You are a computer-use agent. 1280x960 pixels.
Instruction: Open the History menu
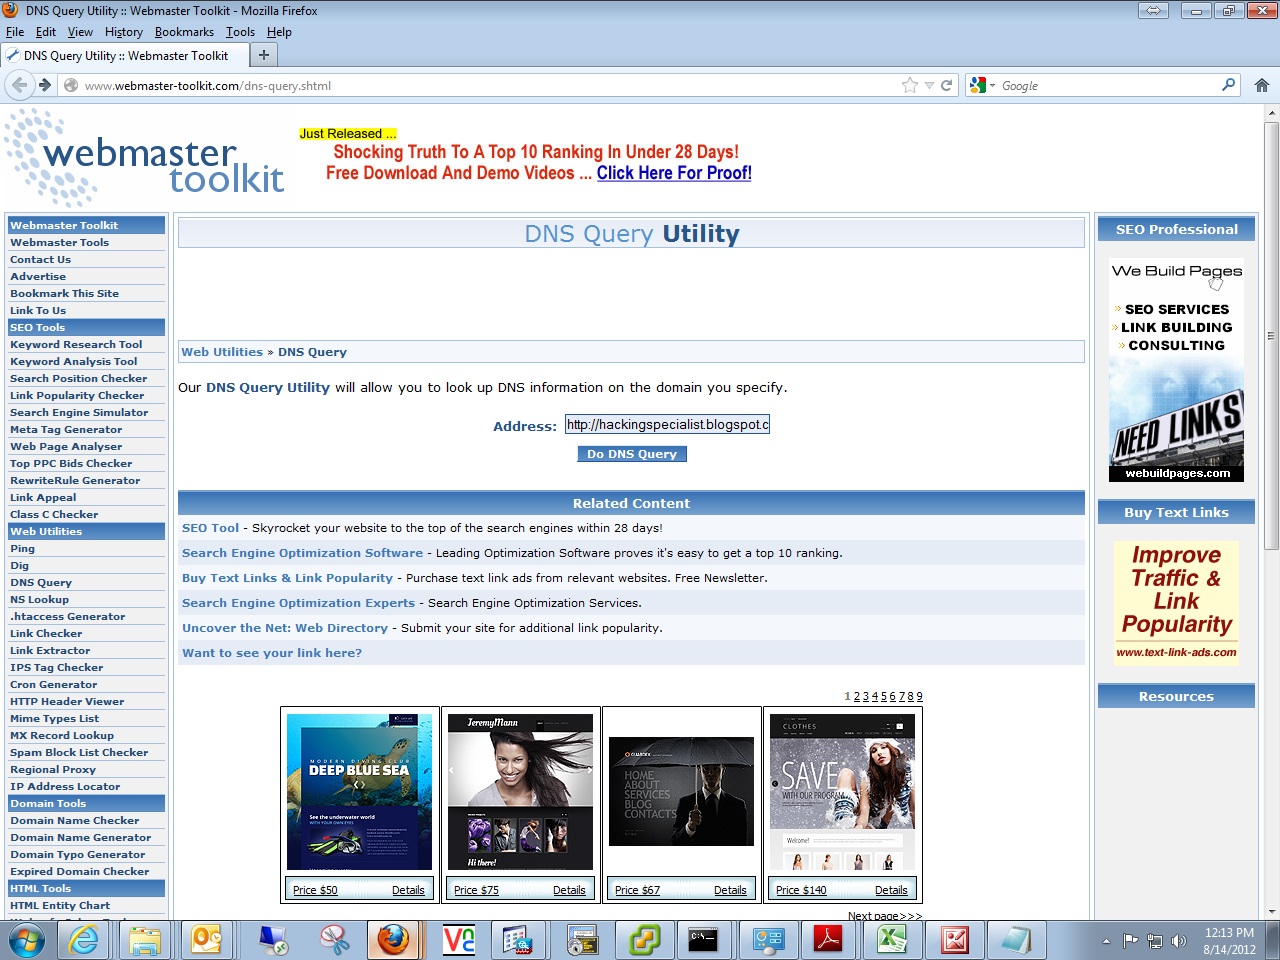(x=124, y=32)
